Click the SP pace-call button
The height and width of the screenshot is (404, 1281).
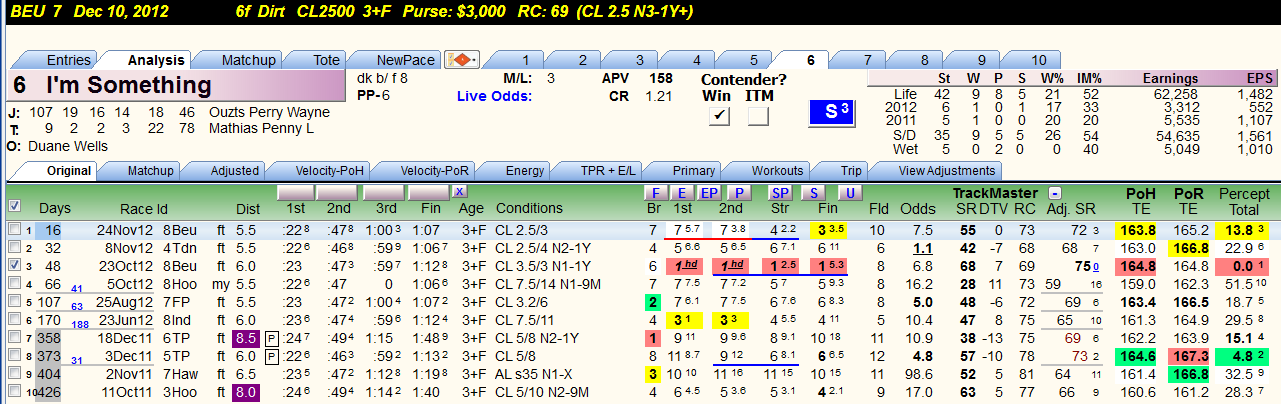tap(782, 192)
